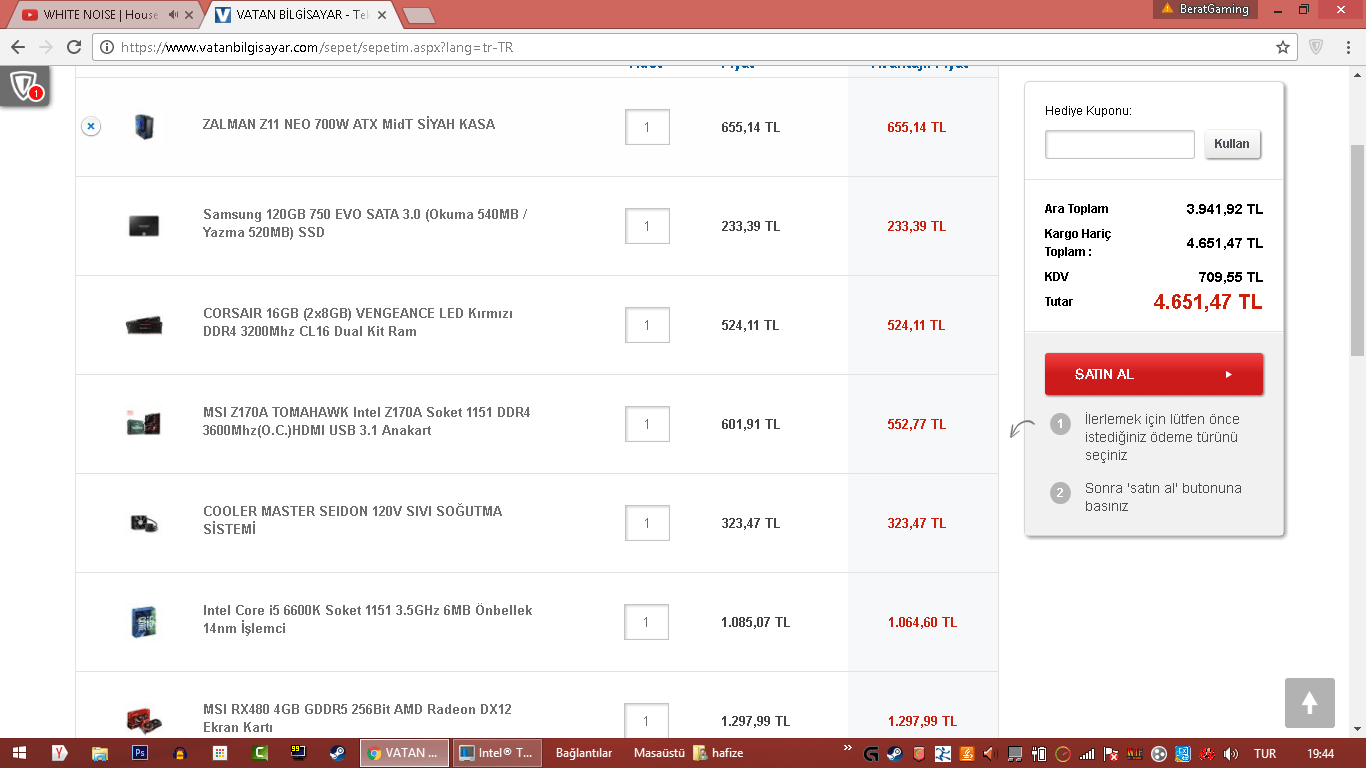Reload the Vatan Bilgisayar page
The height and width of the screenshot is (768, 1366).
[74, 47]
